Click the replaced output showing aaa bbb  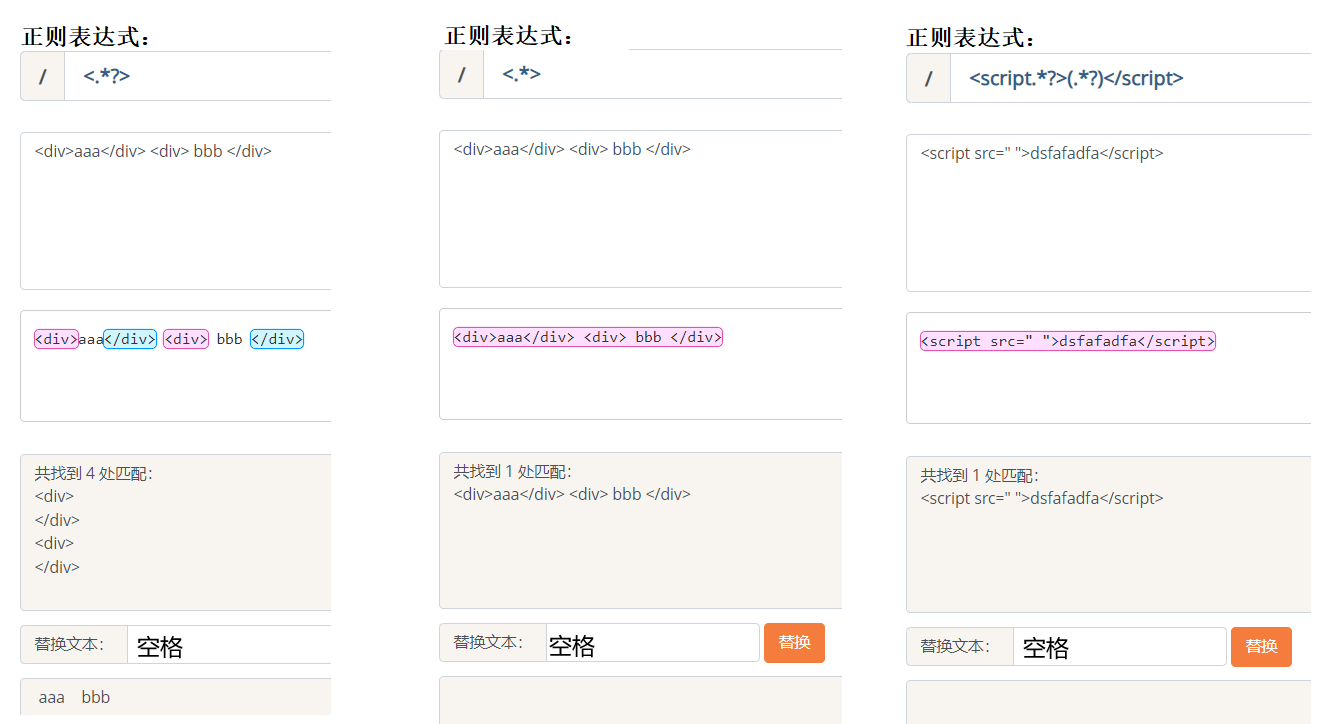point(74,697)
